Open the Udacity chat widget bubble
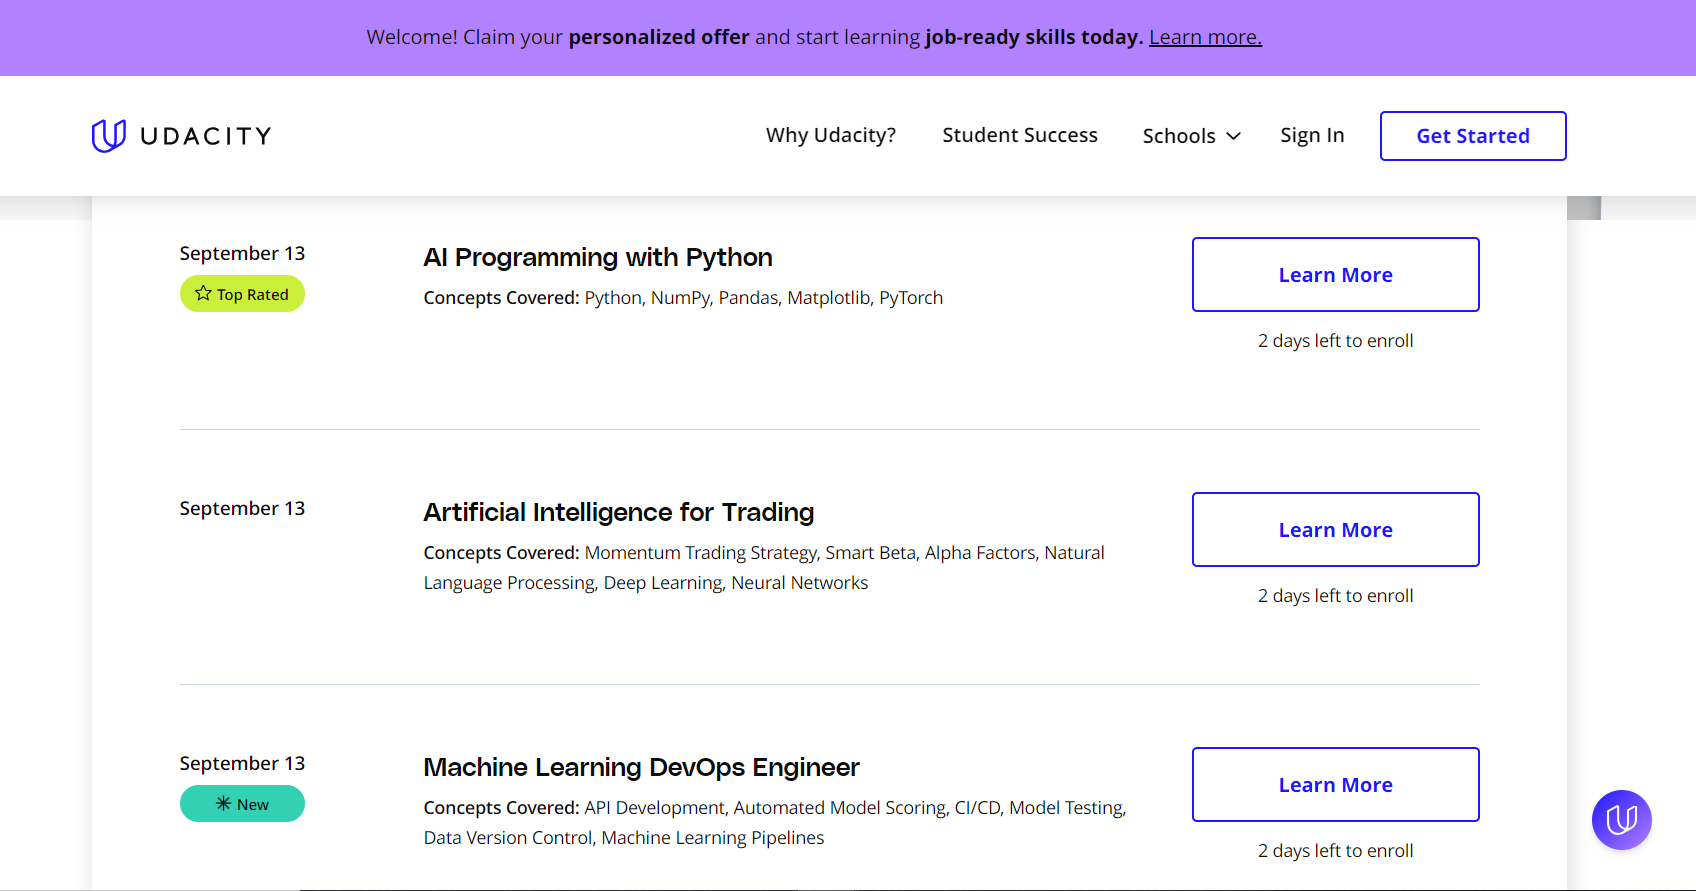The image size is (1696, 891). coord(1621,820)
